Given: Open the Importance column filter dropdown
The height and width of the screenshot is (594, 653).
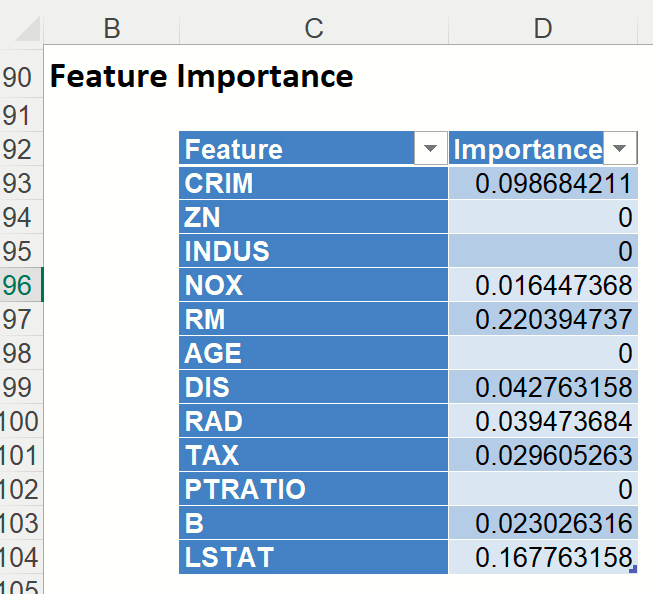Looking at the screenshot, I should (x=620, y=149).
